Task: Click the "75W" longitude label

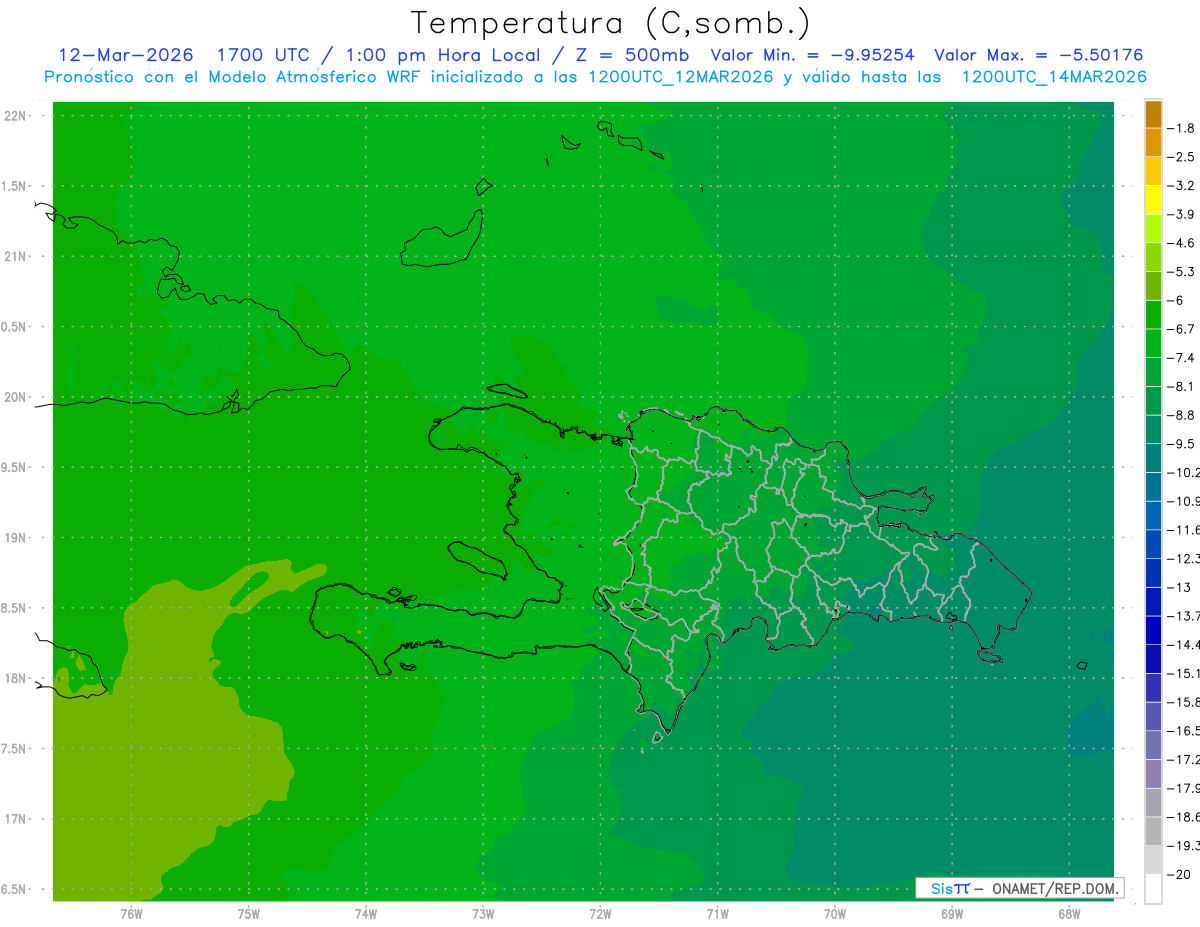Action: tap(249, 913)
